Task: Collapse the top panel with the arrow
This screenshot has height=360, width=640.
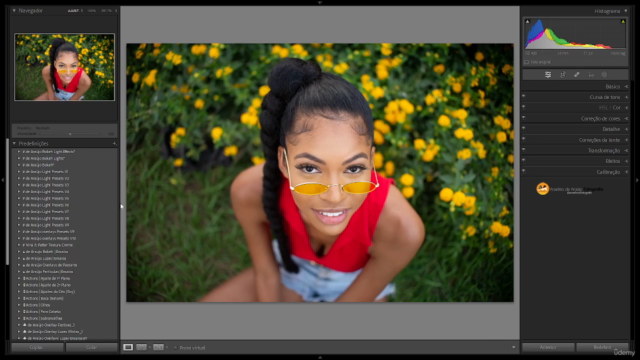Action: click(x=320, y=2)
